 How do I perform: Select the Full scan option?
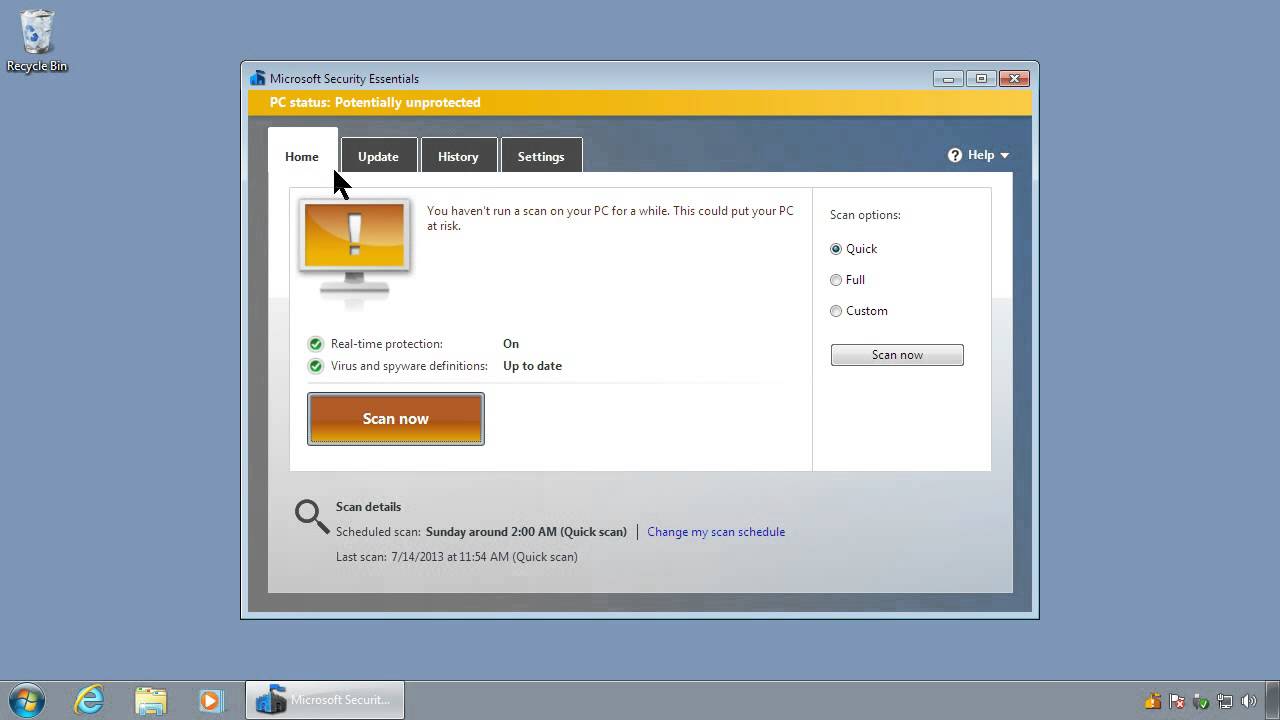[836, 280]
